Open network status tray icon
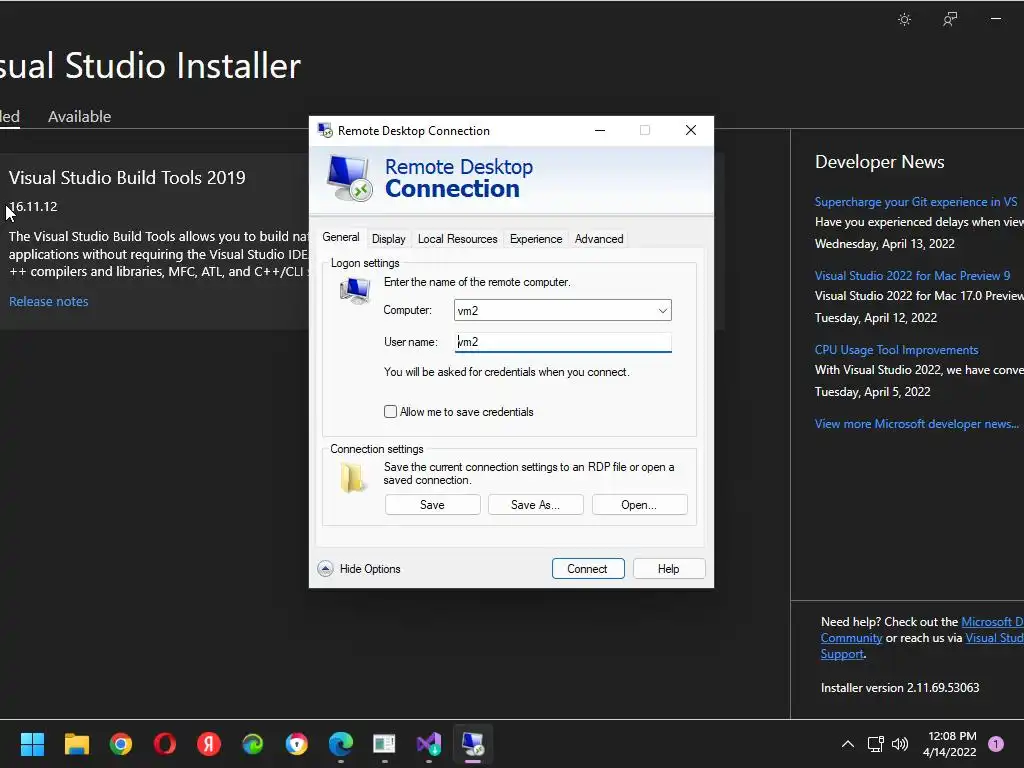The height and width of the screenshot is (768, 1024). [876, 744]
